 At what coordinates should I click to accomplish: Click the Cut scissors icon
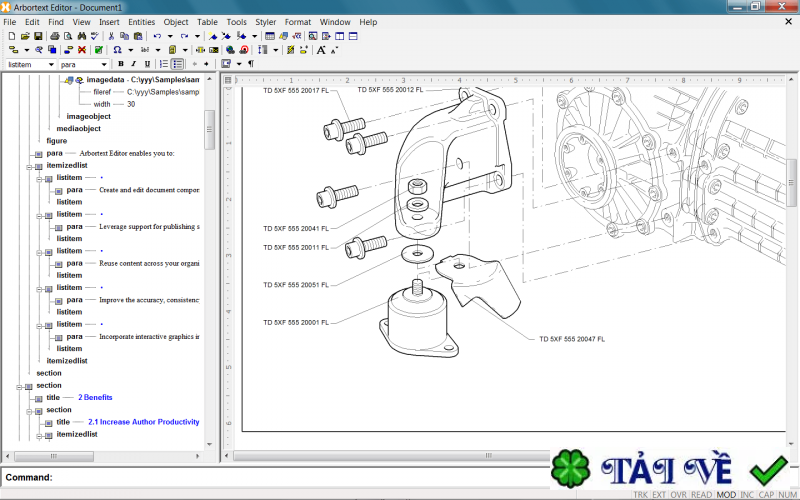[110, 36]
